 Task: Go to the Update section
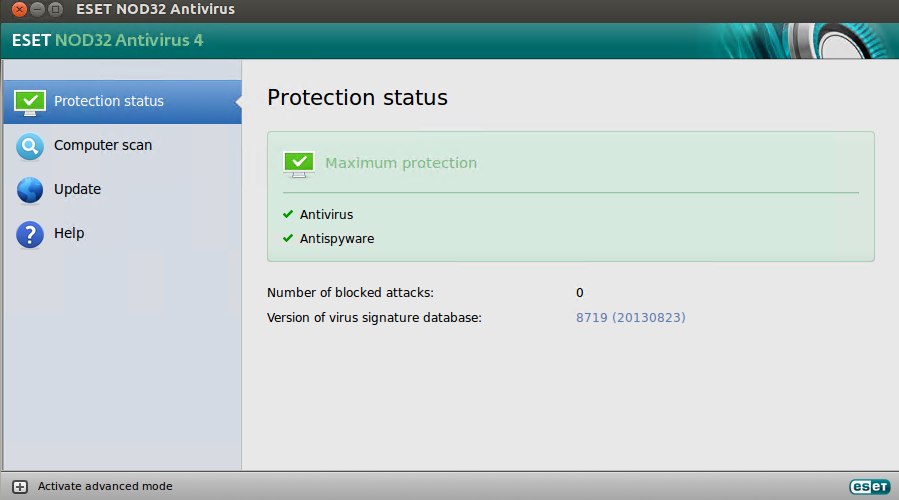(123, 190)
